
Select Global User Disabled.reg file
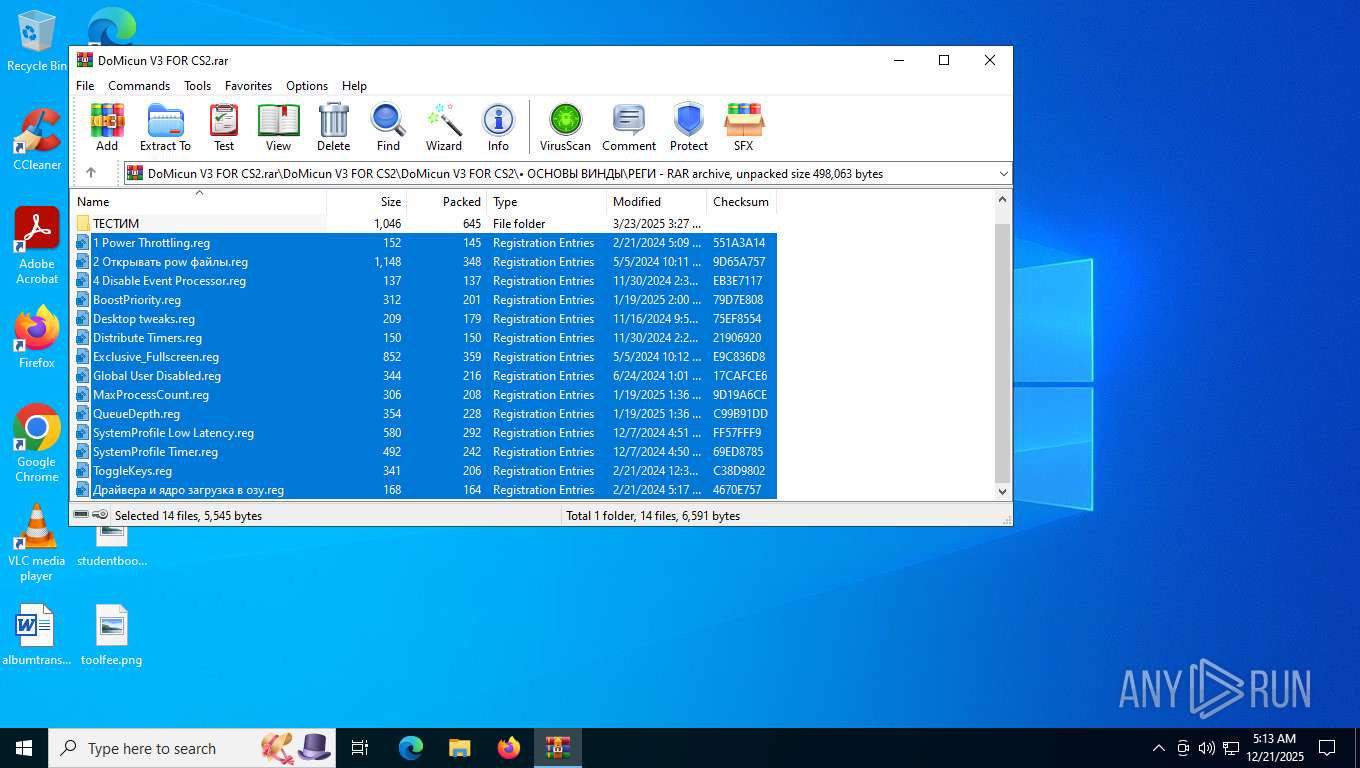click(x=157, y=375)
